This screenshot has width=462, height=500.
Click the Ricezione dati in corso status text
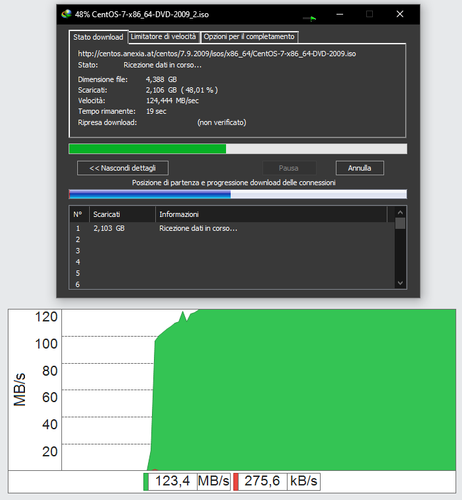pyautogui.click(x=162, y=65)
